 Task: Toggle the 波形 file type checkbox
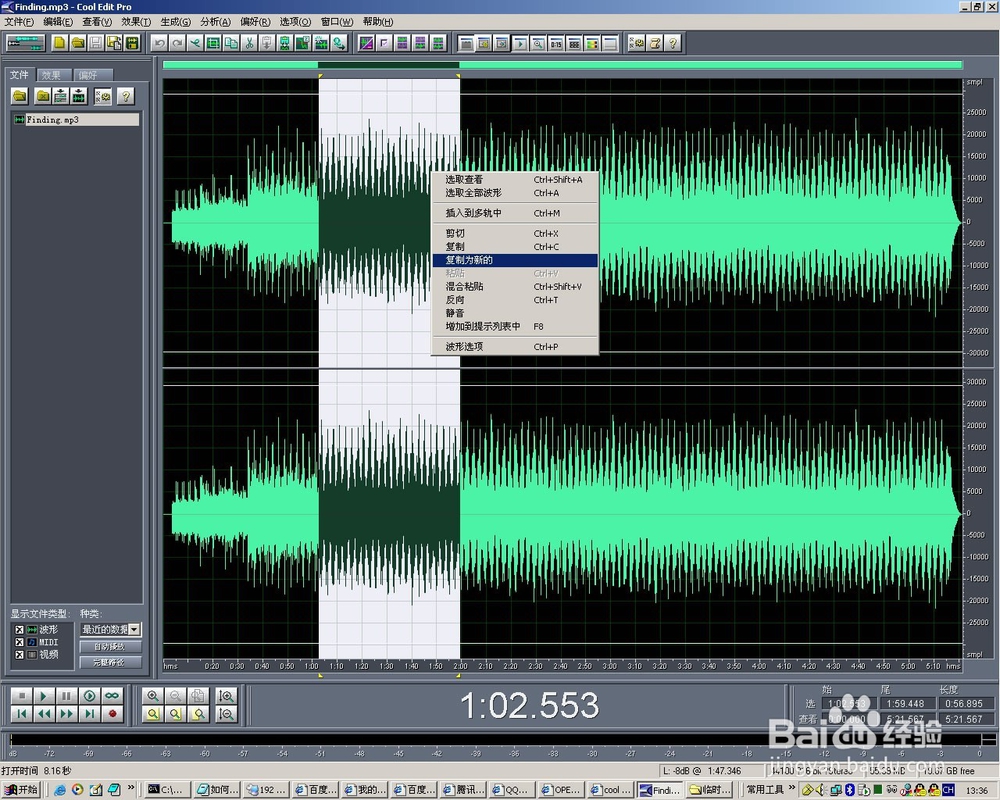(x=19, y=630)
